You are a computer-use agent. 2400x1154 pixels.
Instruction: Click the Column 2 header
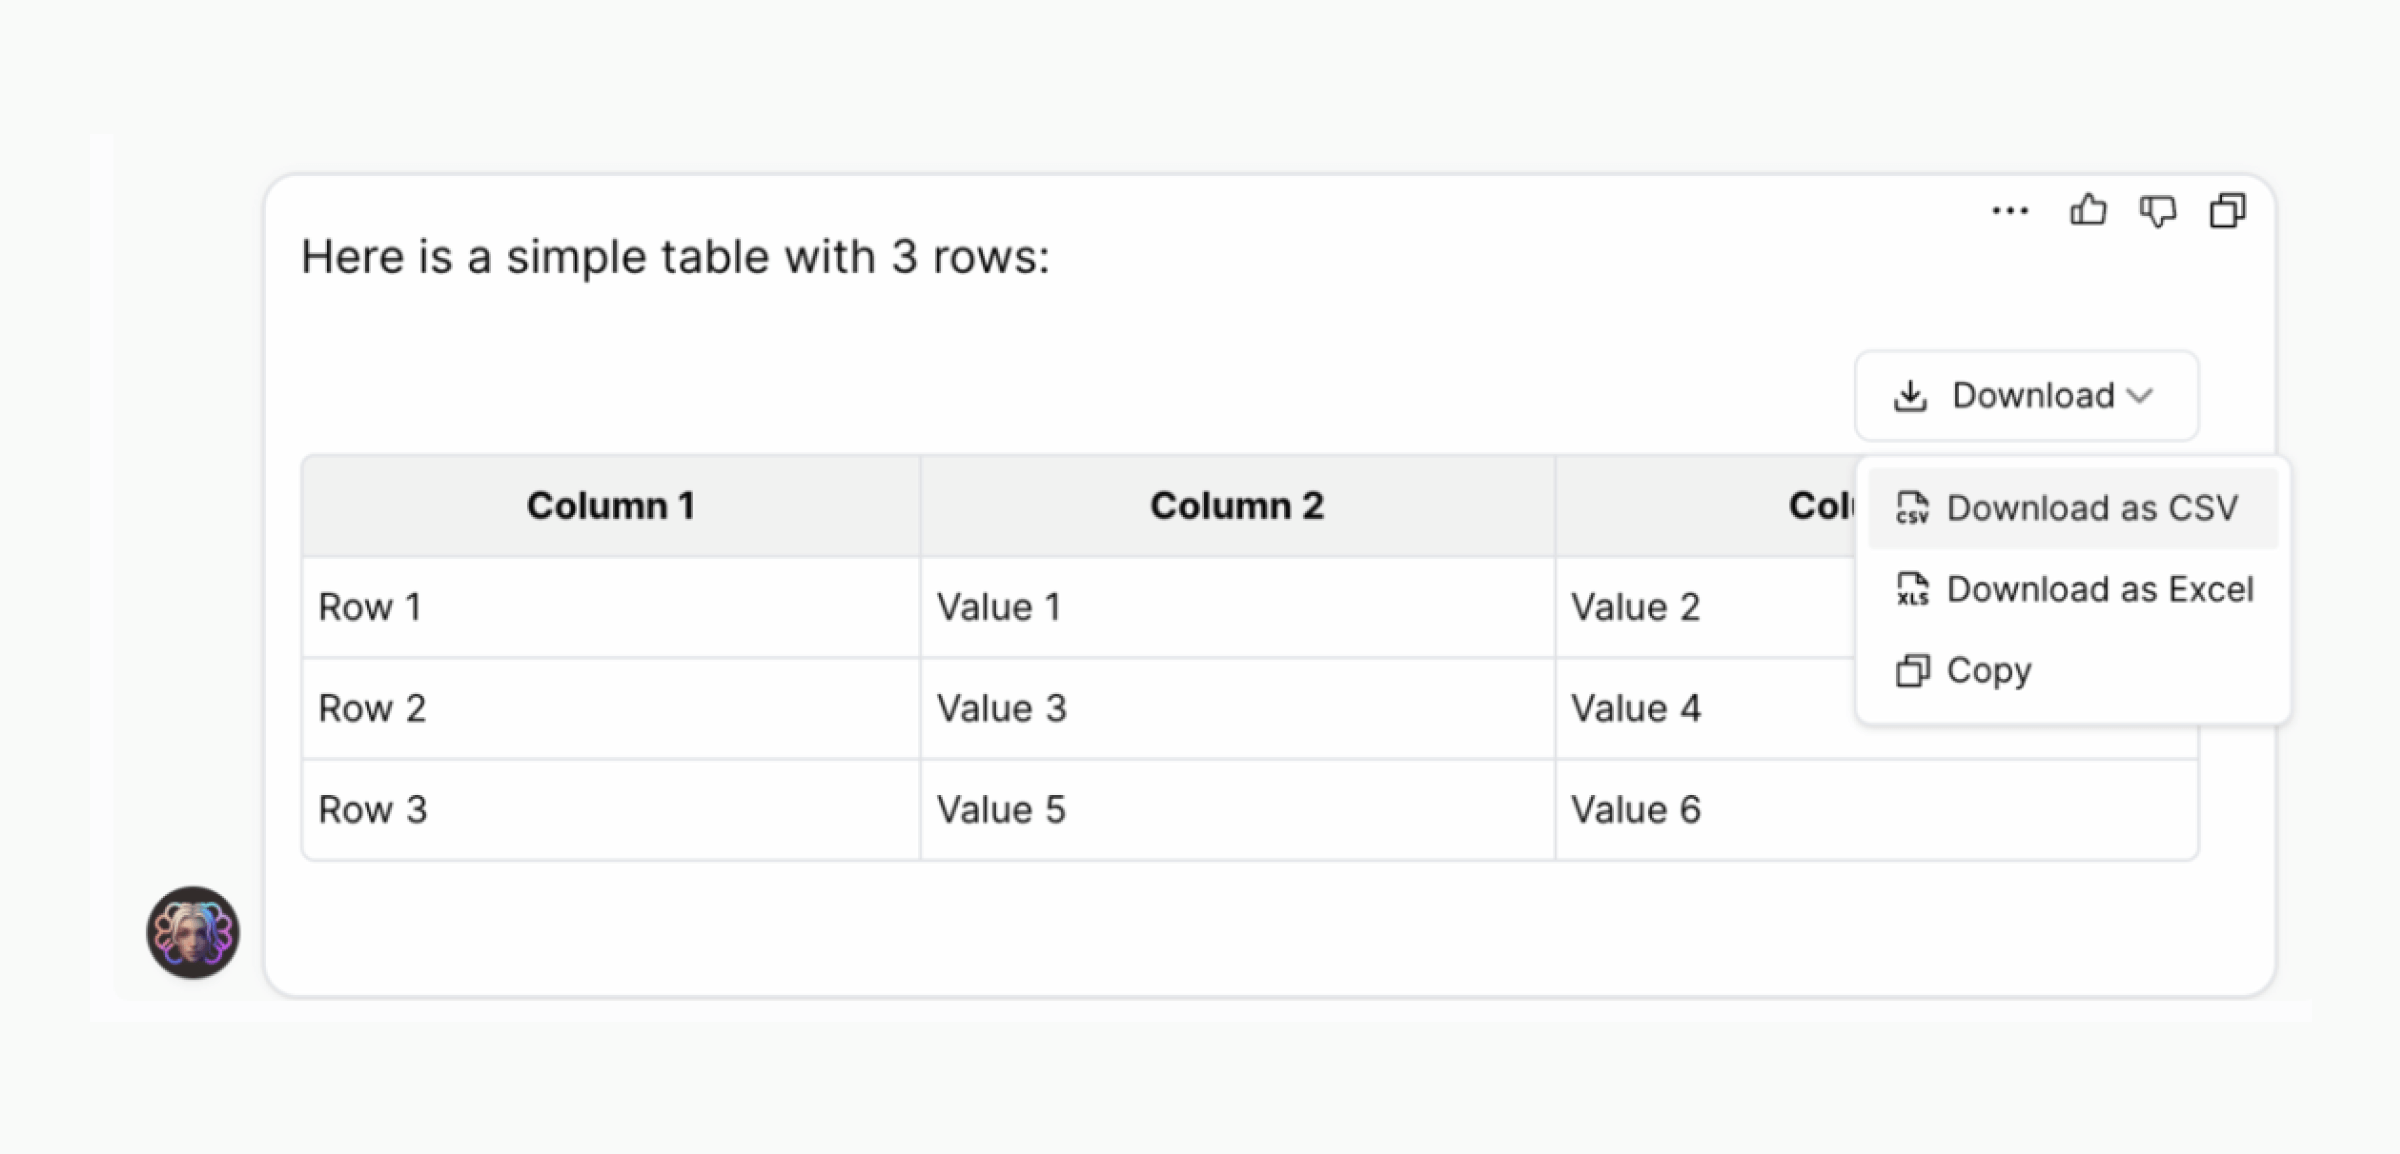1237,506
